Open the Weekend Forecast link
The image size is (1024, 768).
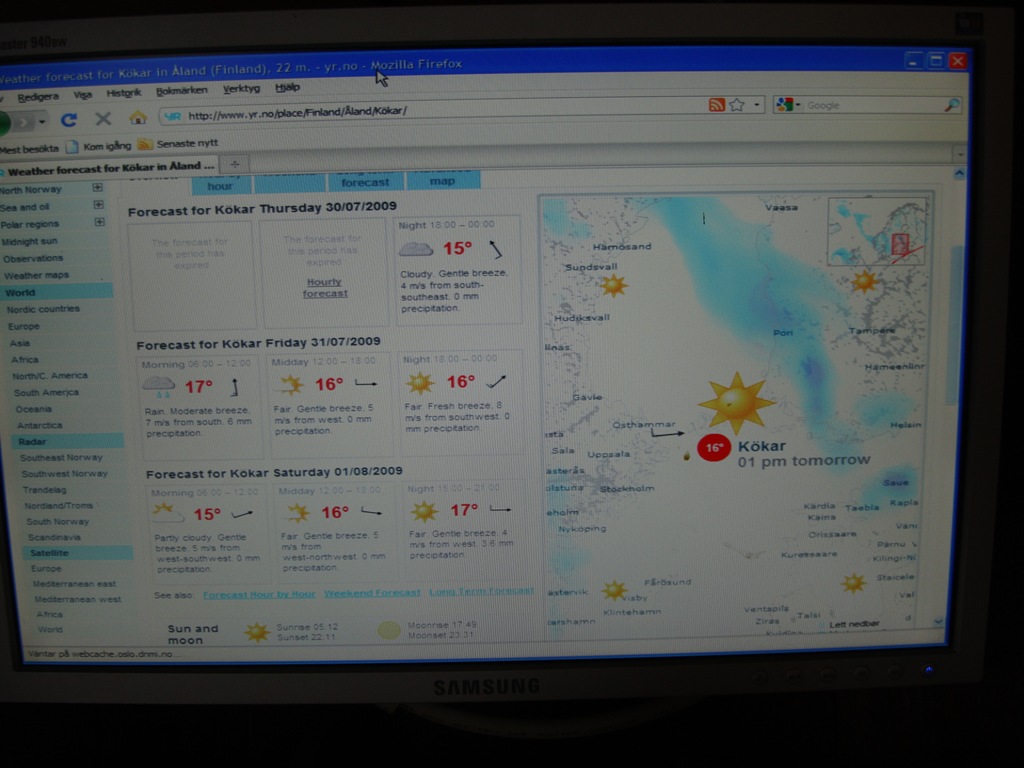pos(372,593)
